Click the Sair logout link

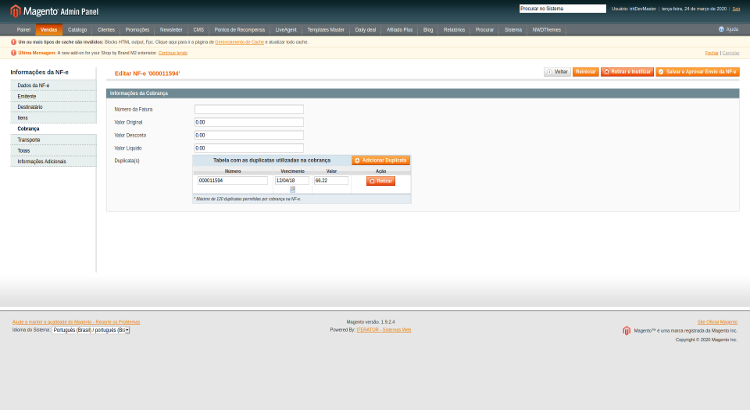tap(736, 9)
